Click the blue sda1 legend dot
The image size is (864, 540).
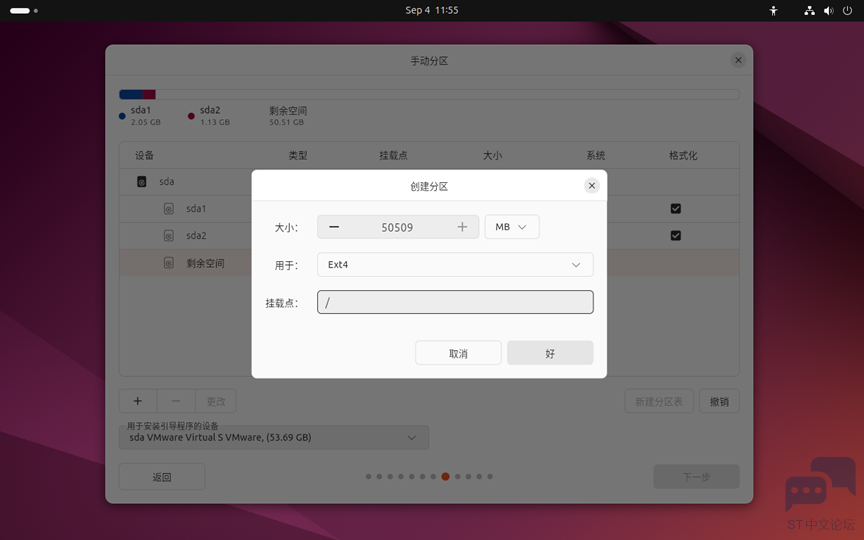122,116
